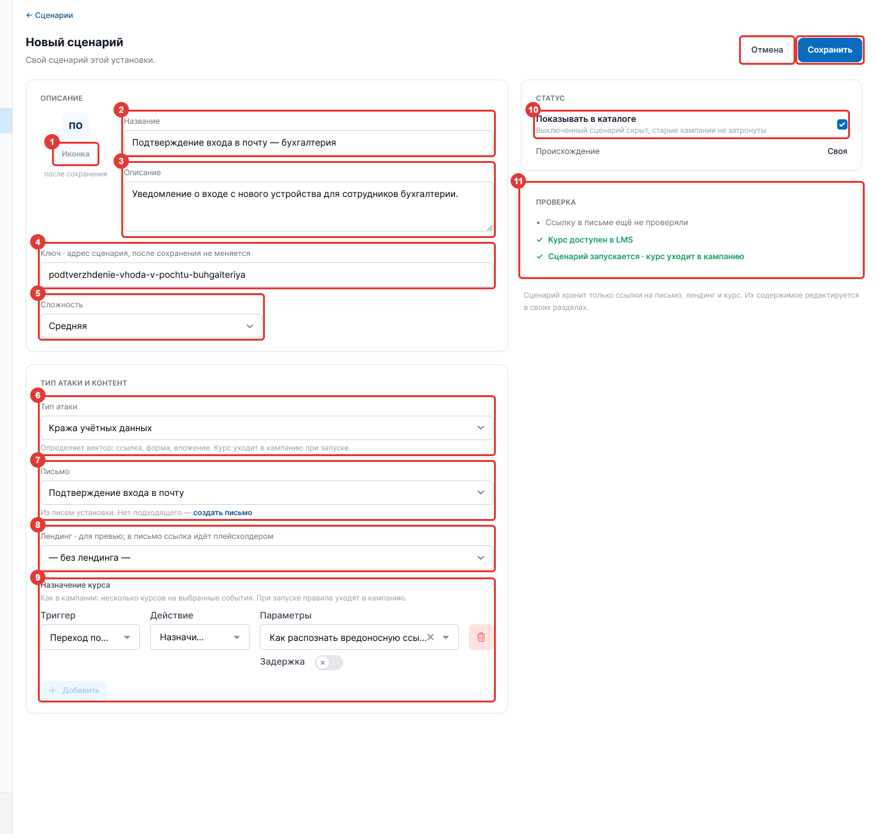The image size is (875, 834).
Task: Toggle the Задержка switch
Action: click(x=329, y=662)
